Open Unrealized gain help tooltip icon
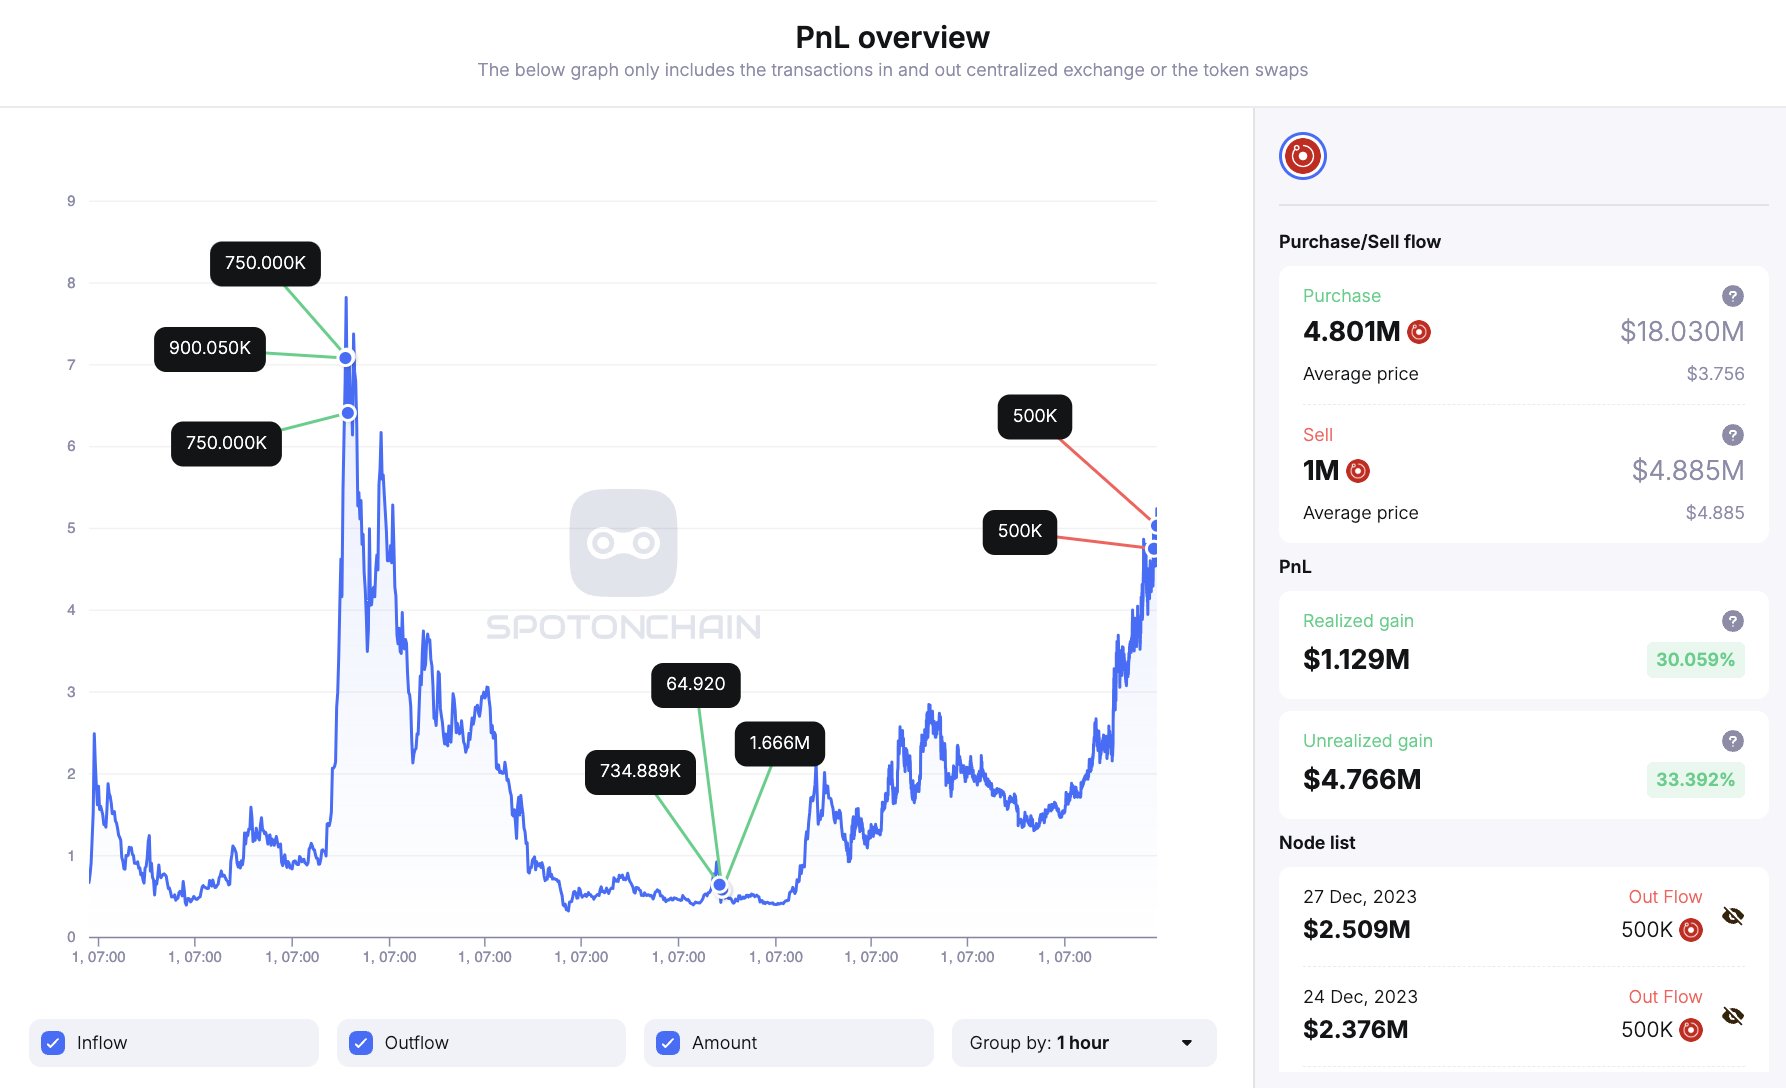This screenshot has width=1786, height=1088. coord(1732,741)
